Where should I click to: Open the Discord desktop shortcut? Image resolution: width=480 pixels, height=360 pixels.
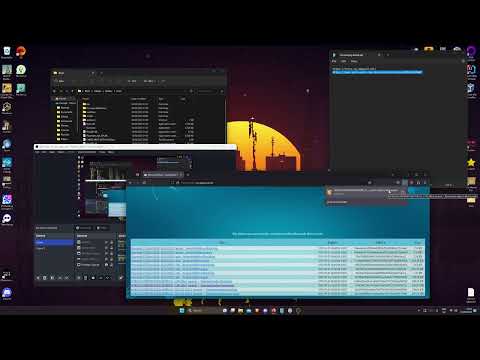pos(7,293)
